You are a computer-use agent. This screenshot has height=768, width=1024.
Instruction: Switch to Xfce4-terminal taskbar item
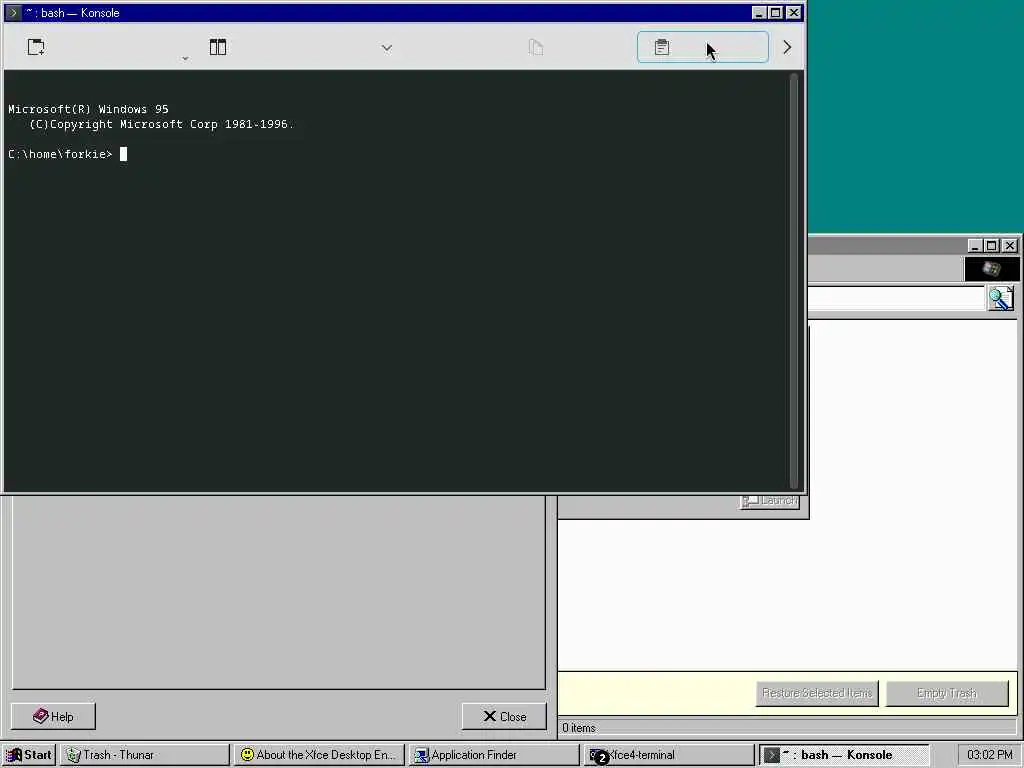click(669, 755)
